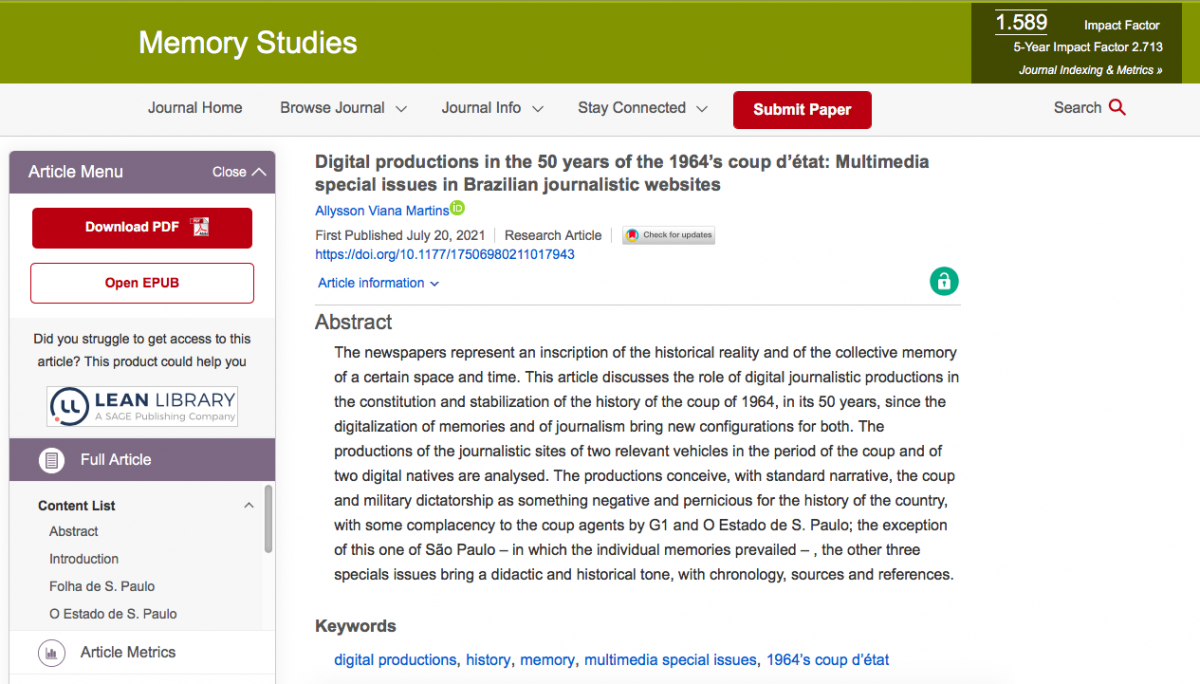Click the Crossmark 'Check for updates' badge

click(668, 234)
